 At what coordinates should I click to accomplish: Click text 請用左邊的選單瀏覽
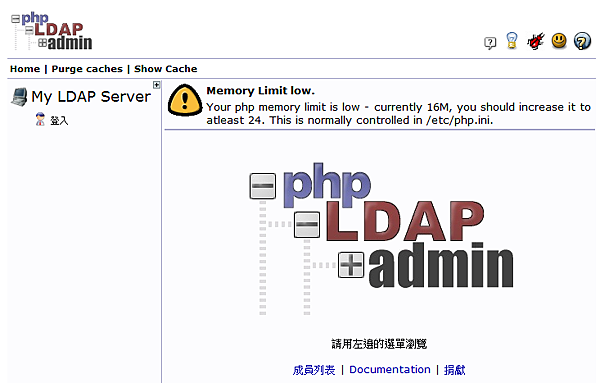click(x=379, y=344)
